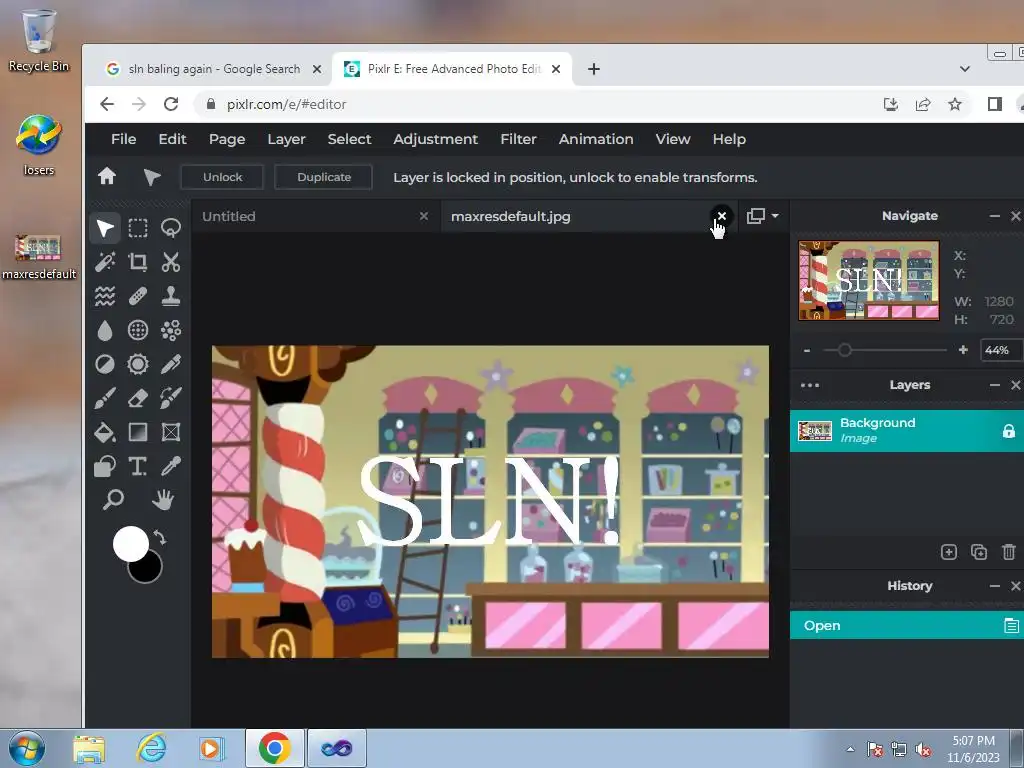The width and height of the screenshot is (1024, 768).
Task: Select the Heal bandage tool
Action: (138, 296)
